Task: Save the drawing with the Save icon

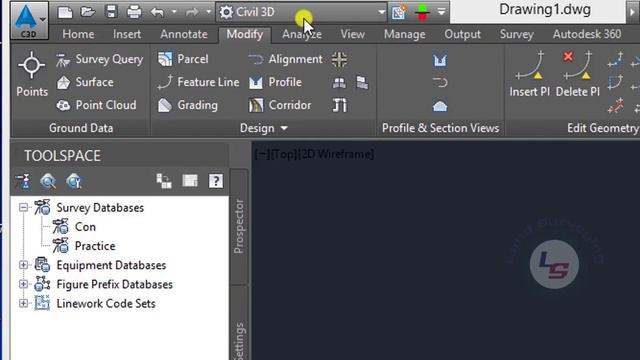Action: [x=111, y=12]
